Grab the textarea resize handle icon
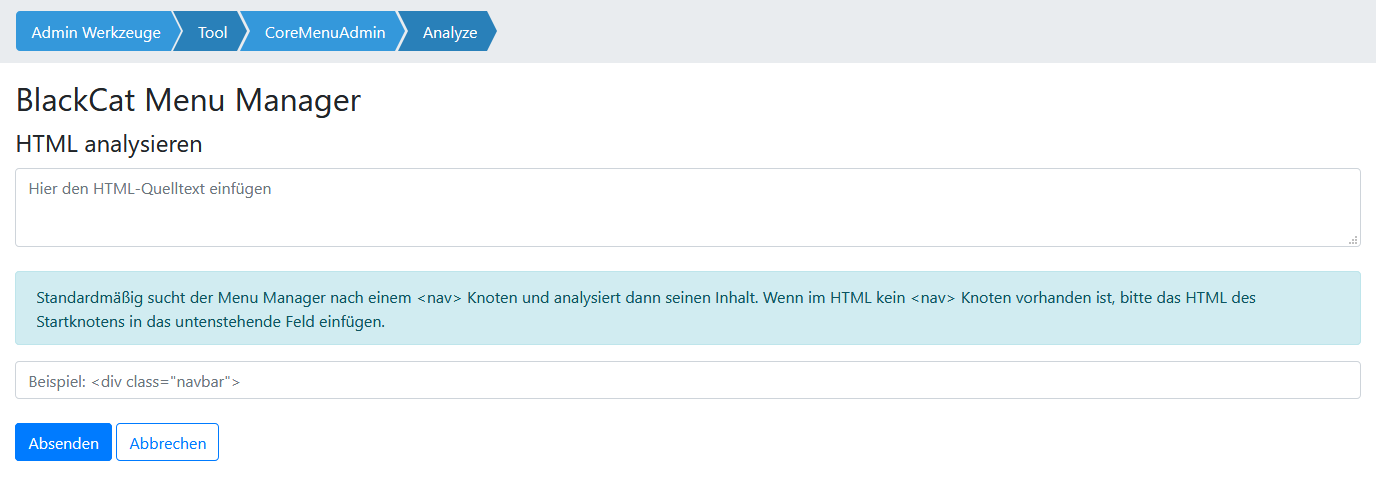Screen dimensions: 1377x484 [x=1353, y=239]
